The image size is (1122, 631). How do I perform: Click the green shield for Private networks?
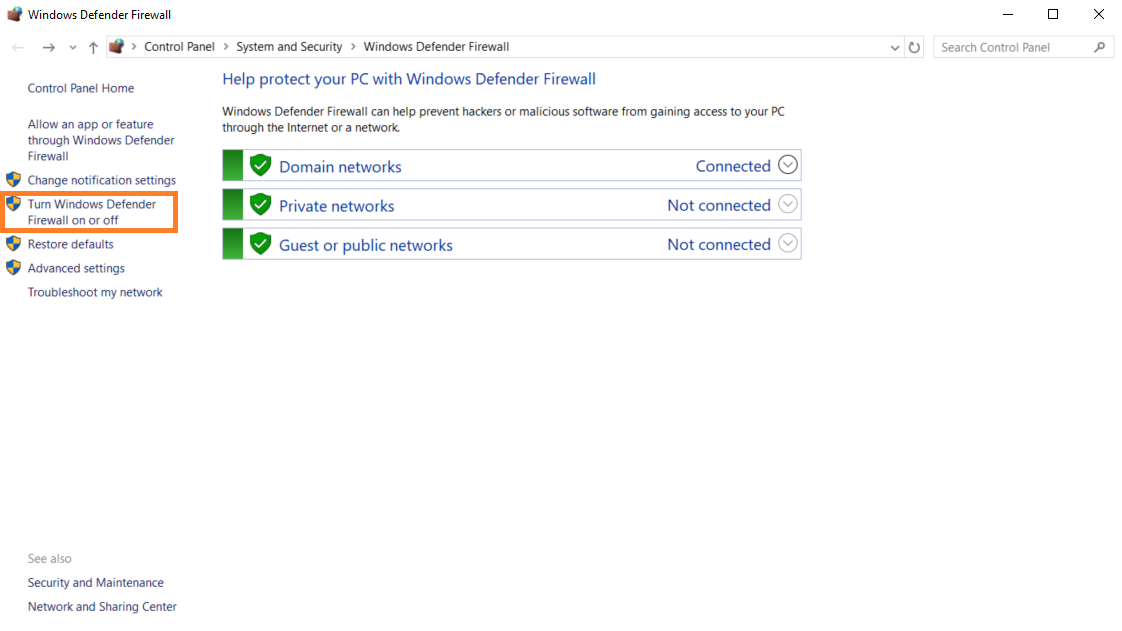click(x=260, y=203)
